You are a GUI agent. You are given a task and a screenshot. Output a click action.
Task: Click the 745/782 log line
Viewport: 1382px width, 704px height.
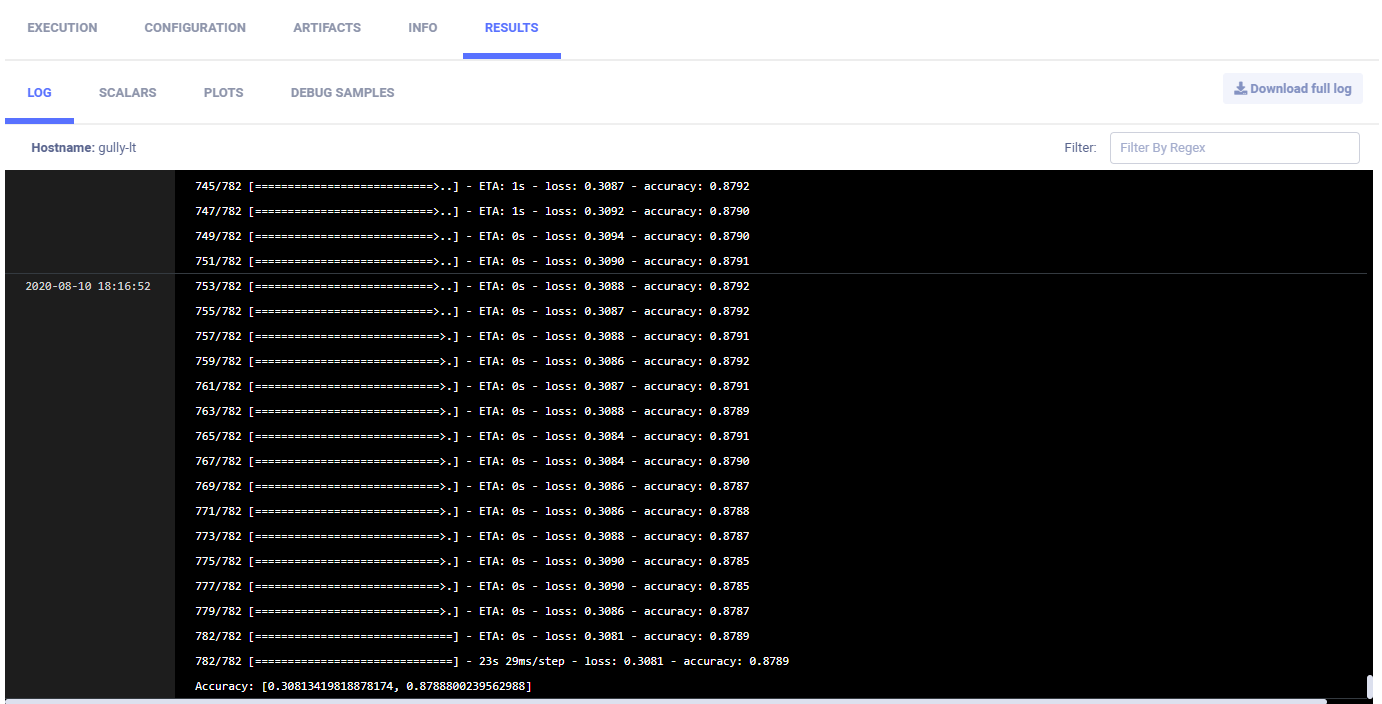click(x=472, y=187)
